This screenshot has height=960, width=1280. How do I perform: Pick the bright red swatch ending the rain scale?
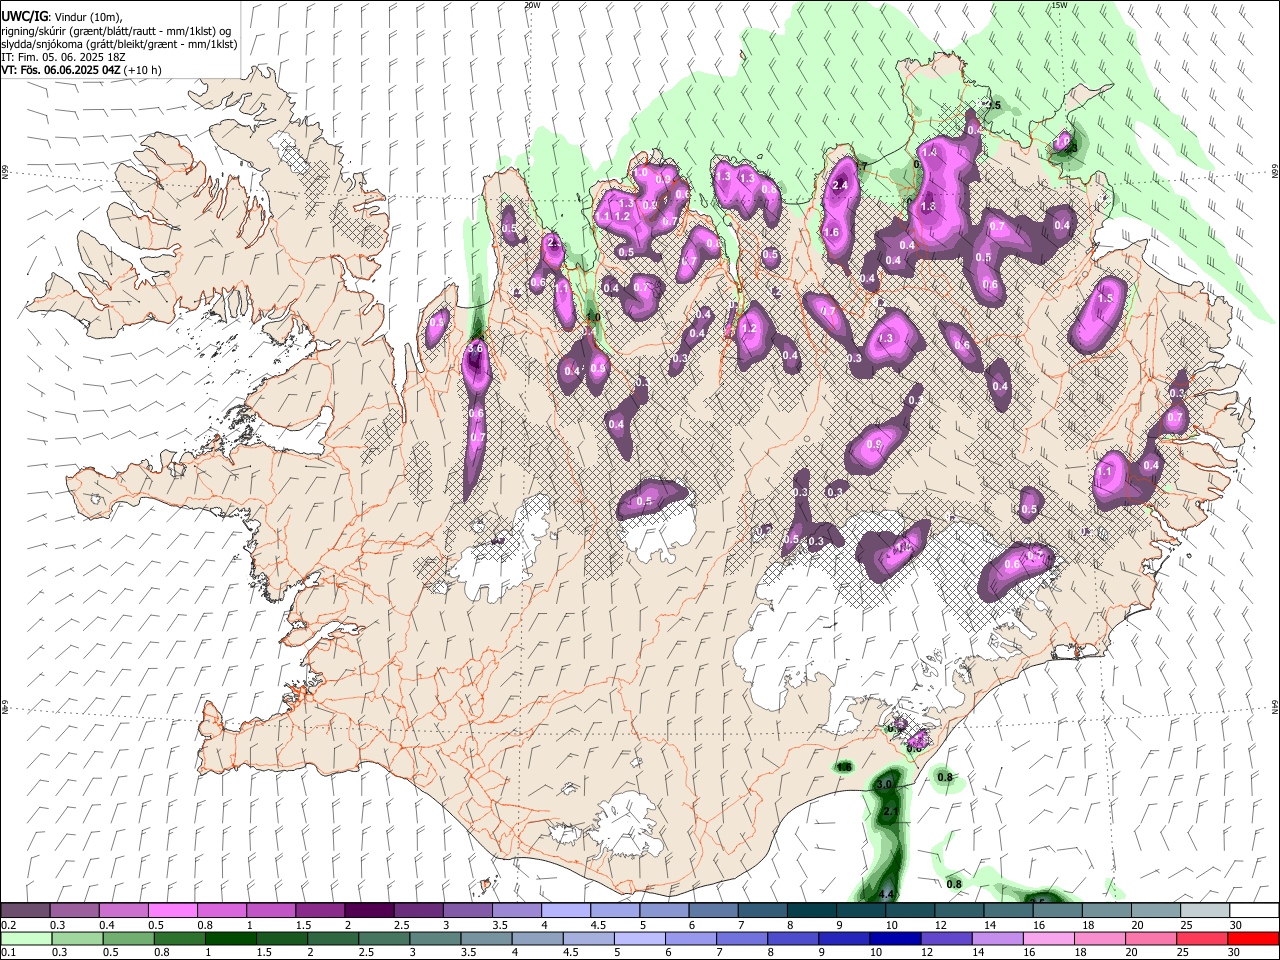(1254, 939)
